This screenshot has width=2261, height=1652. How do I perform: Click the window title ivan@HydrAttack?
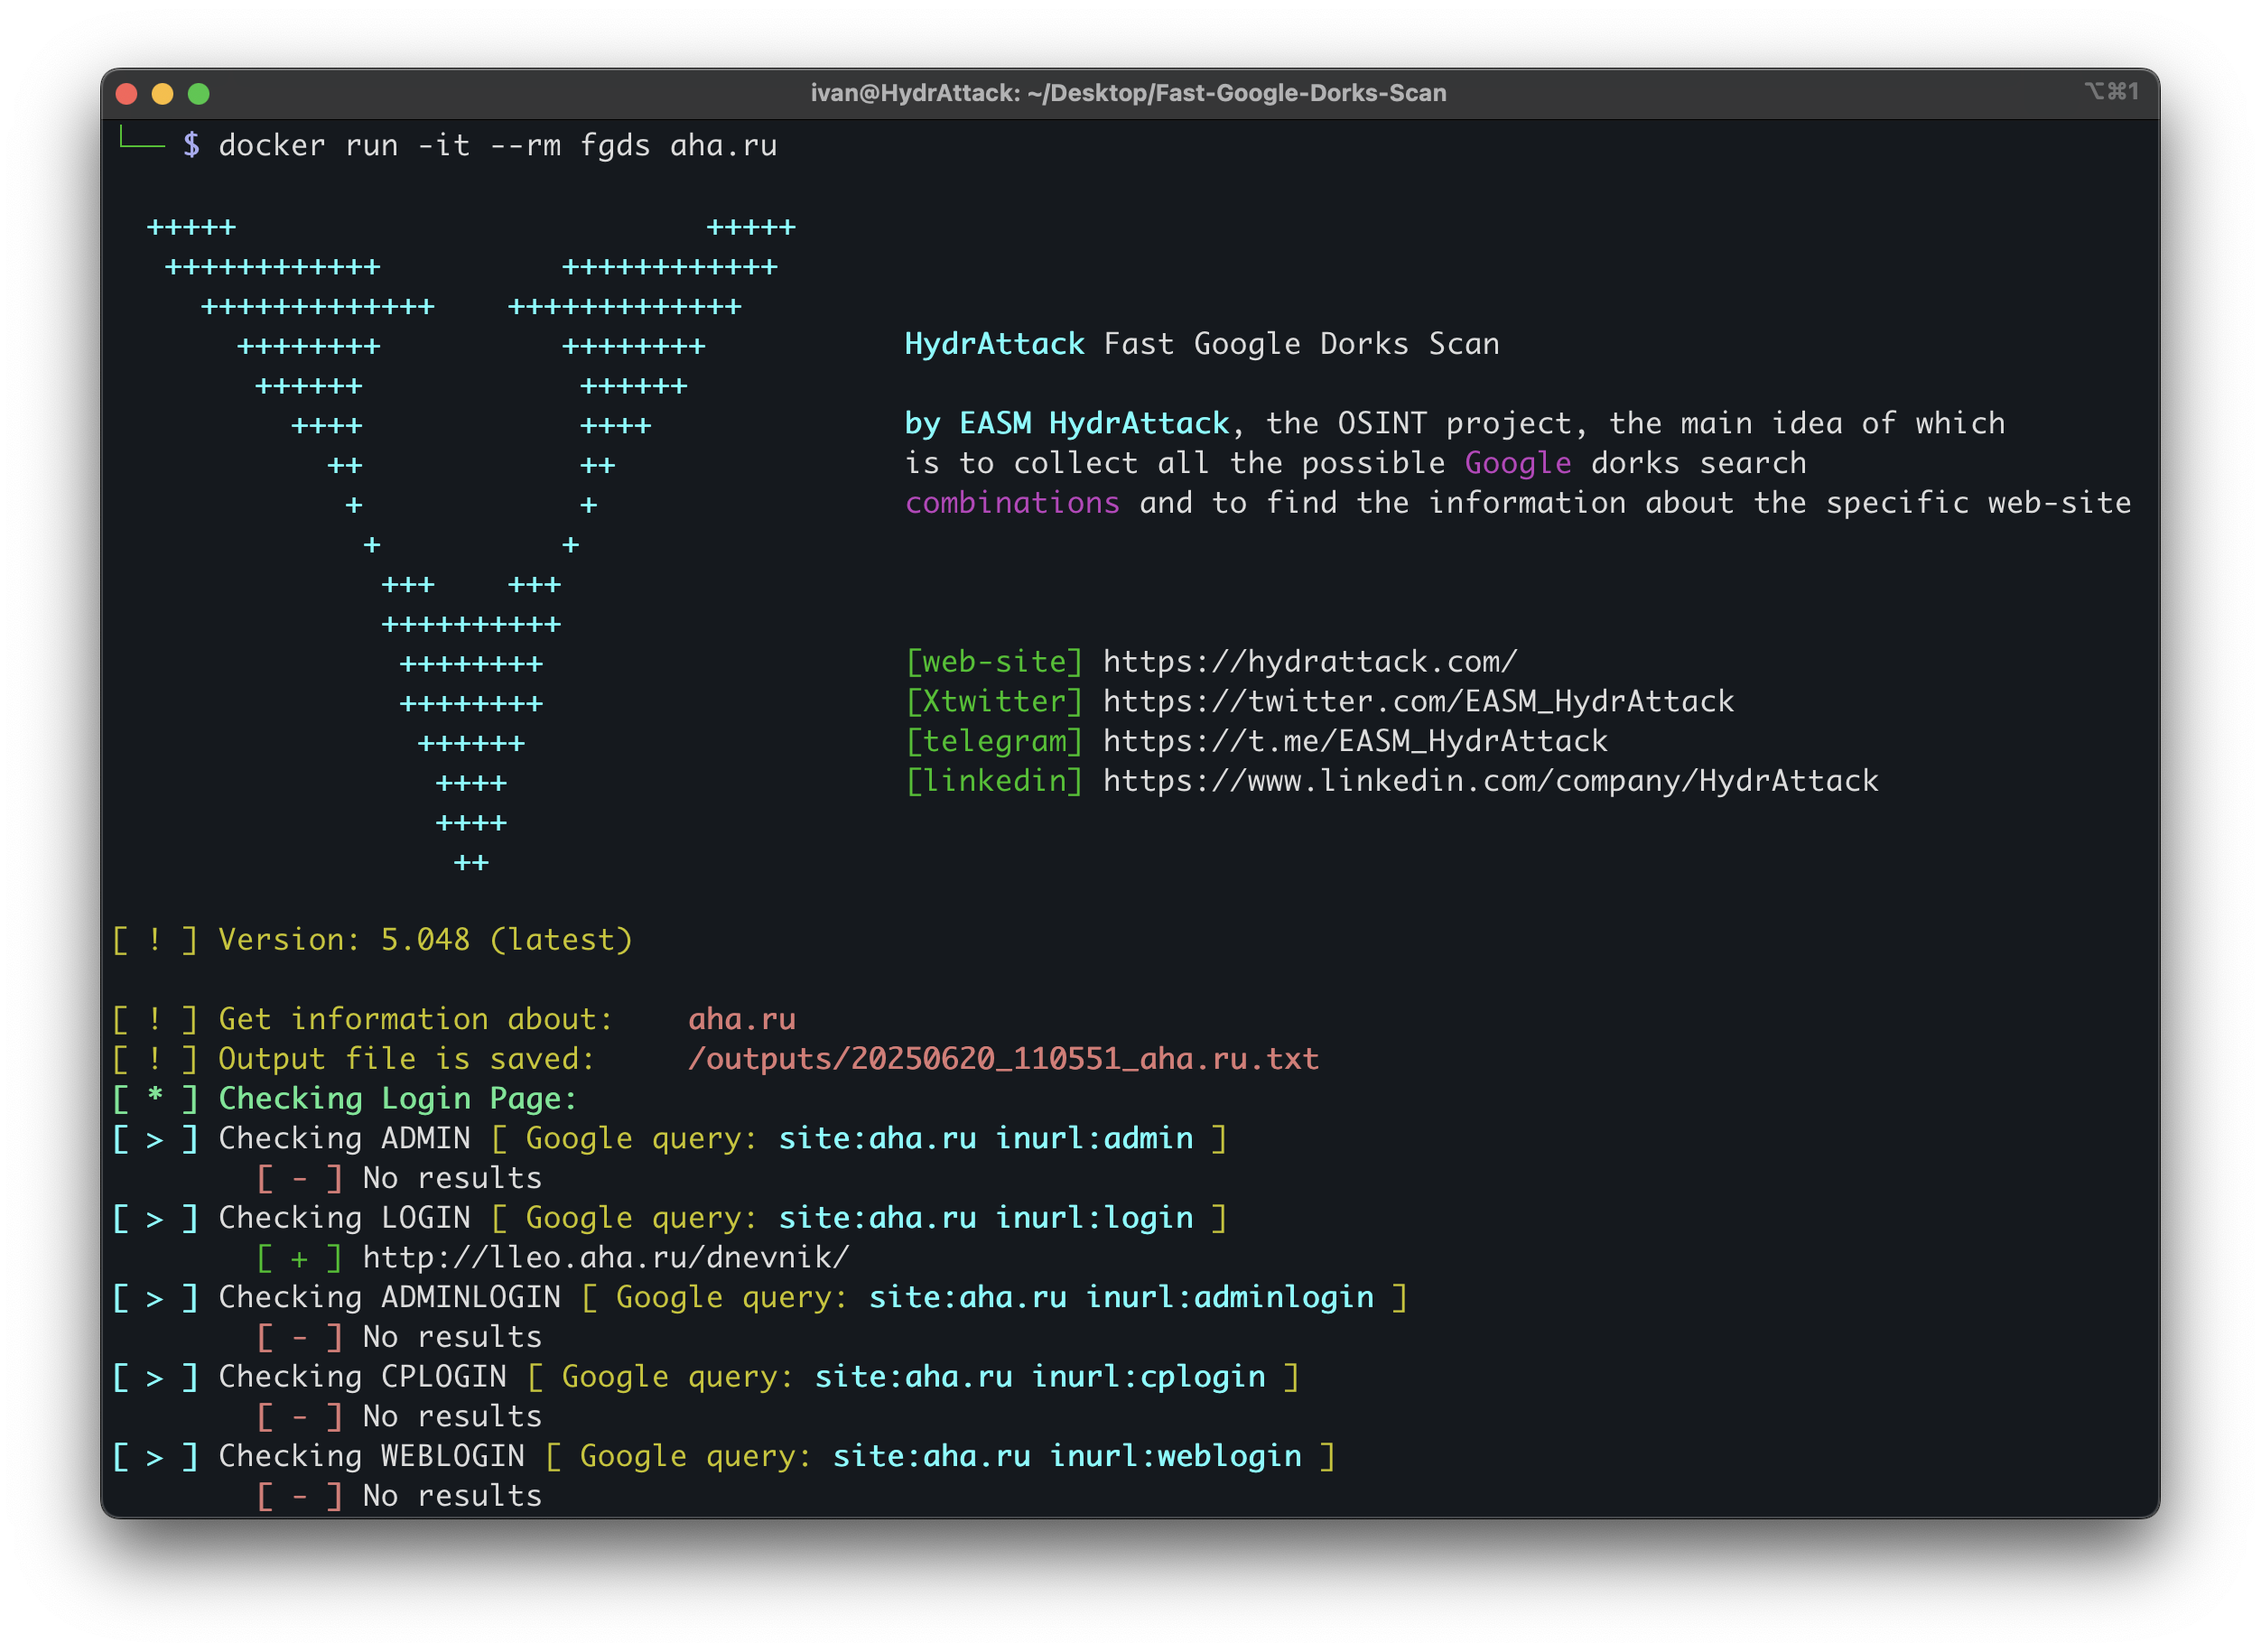tap(1128, 93)
